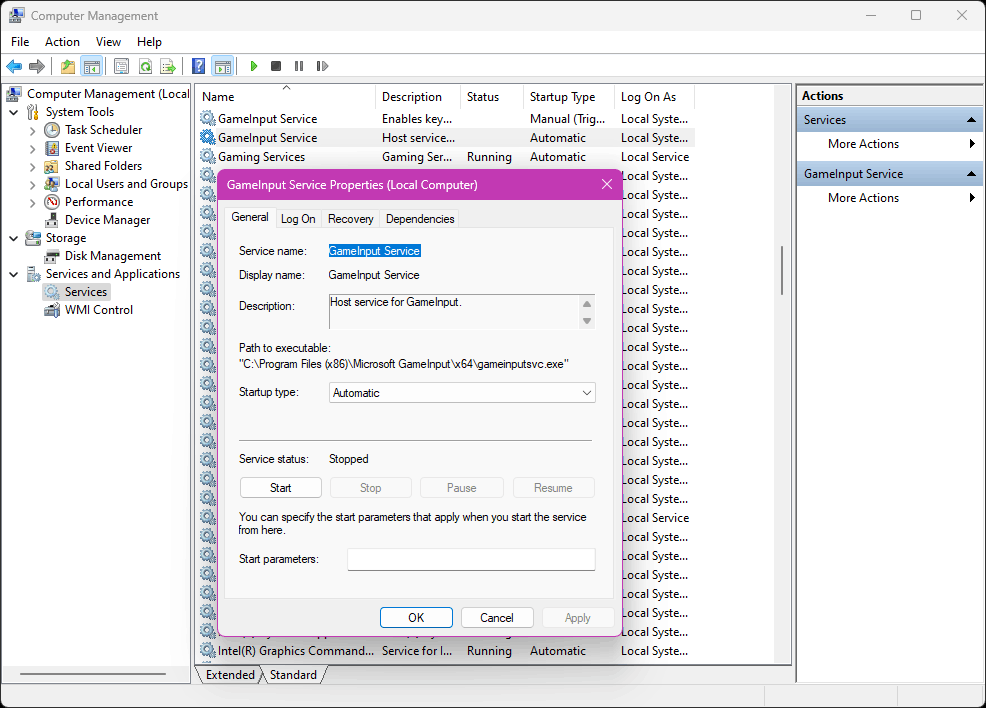This screenshot has width=986, height=708.
Task: Close the GameInput Service Properties dialog
Action: coord(607,184)
